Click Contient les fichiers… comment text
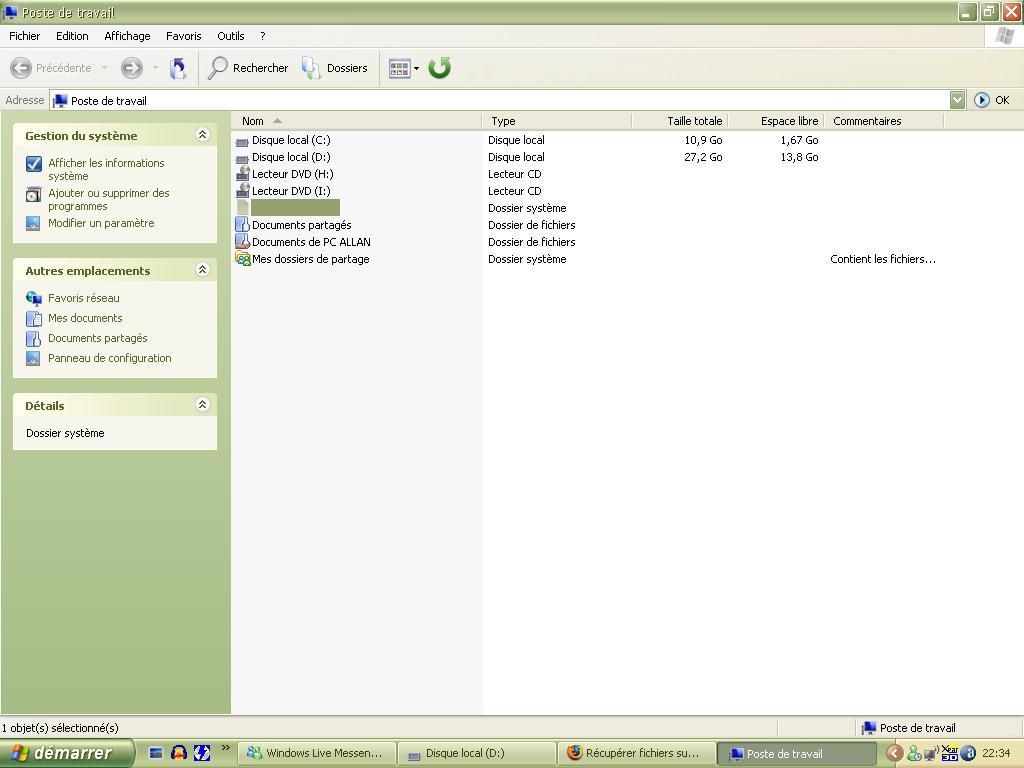This screenshot has height=768, width=1024. click(883, 259)
